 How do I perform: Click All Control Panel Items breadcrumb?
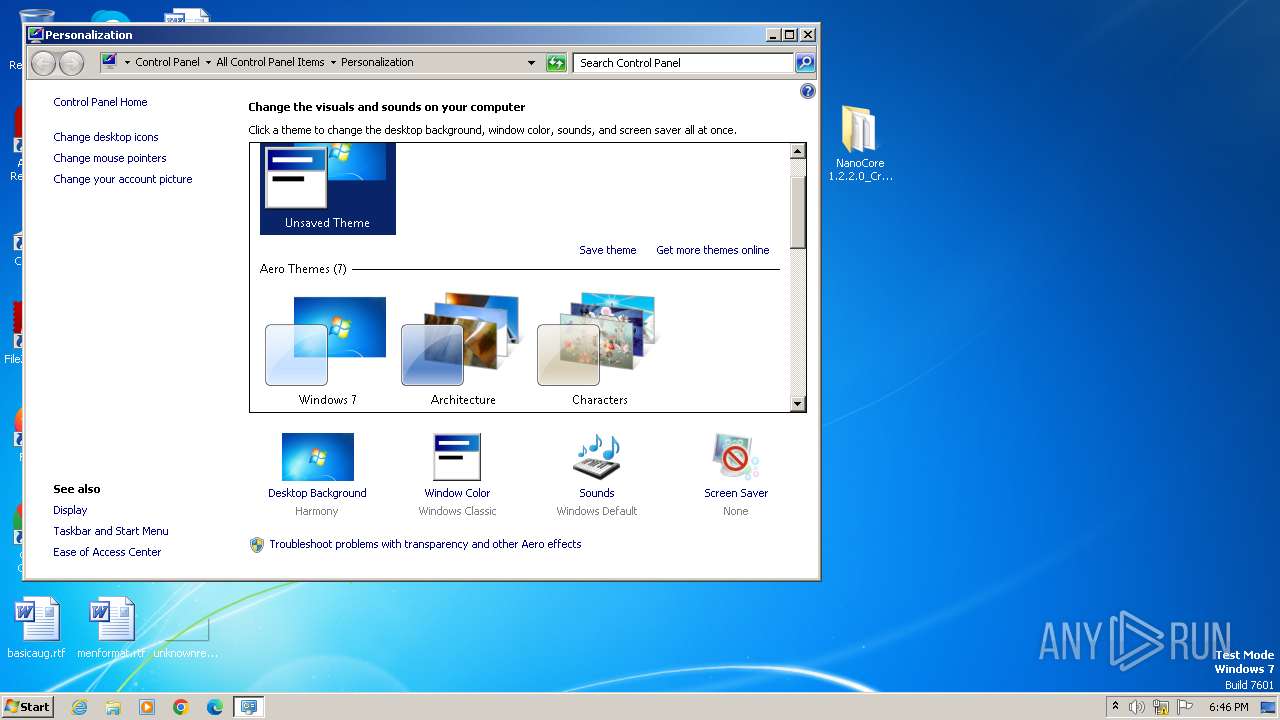click(270, 62)
